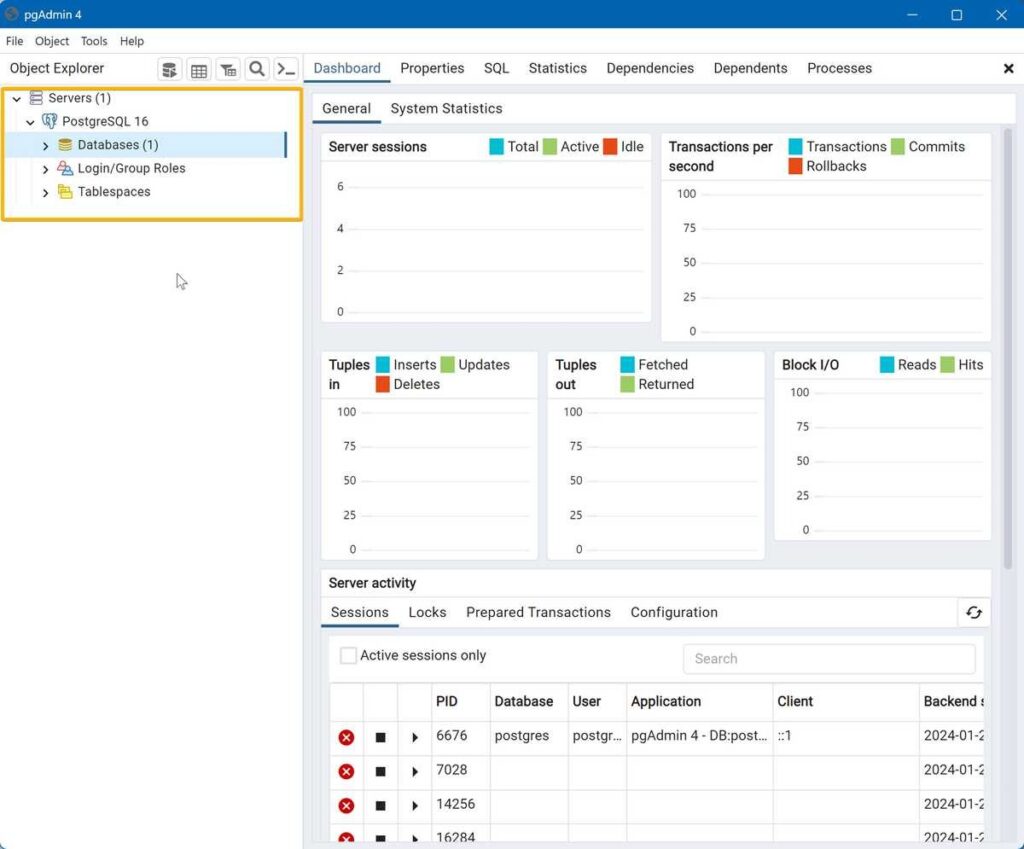Select the Databases (1) tree item
This screenshot has width=1024, height=849.
tap(118, 144)
